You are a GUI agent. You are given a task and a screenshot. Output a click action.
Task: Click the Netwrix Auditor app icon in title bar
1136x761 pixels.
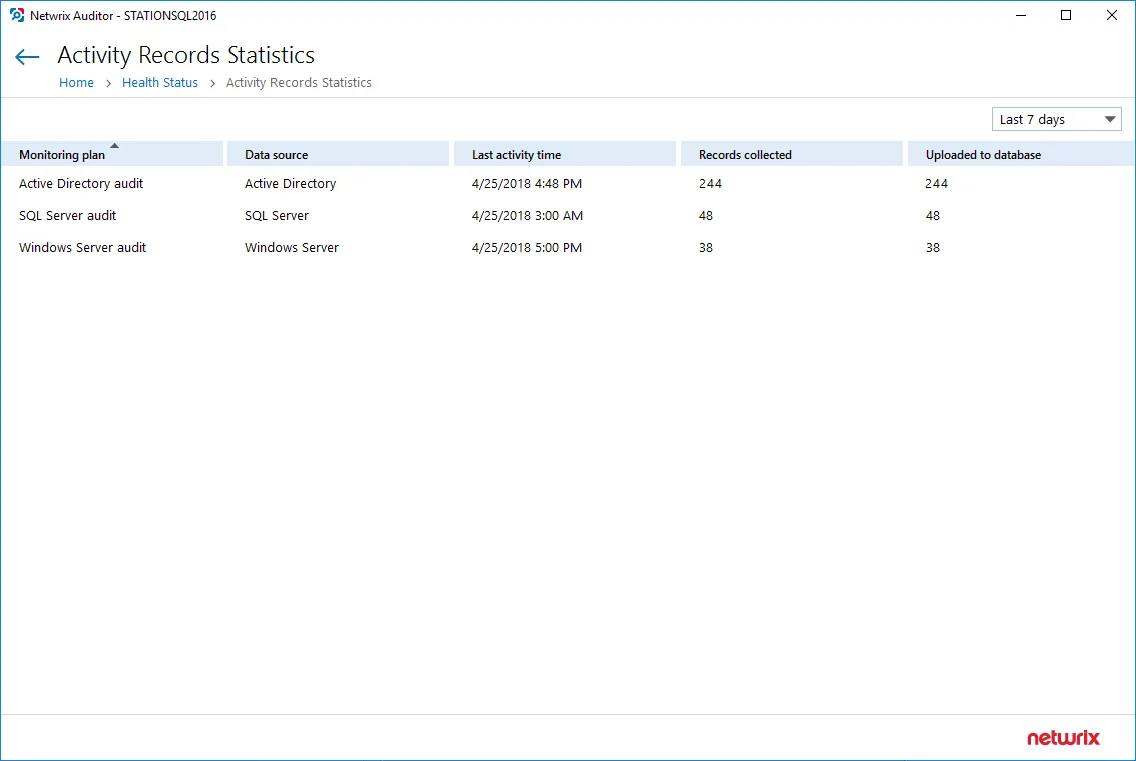17,15
